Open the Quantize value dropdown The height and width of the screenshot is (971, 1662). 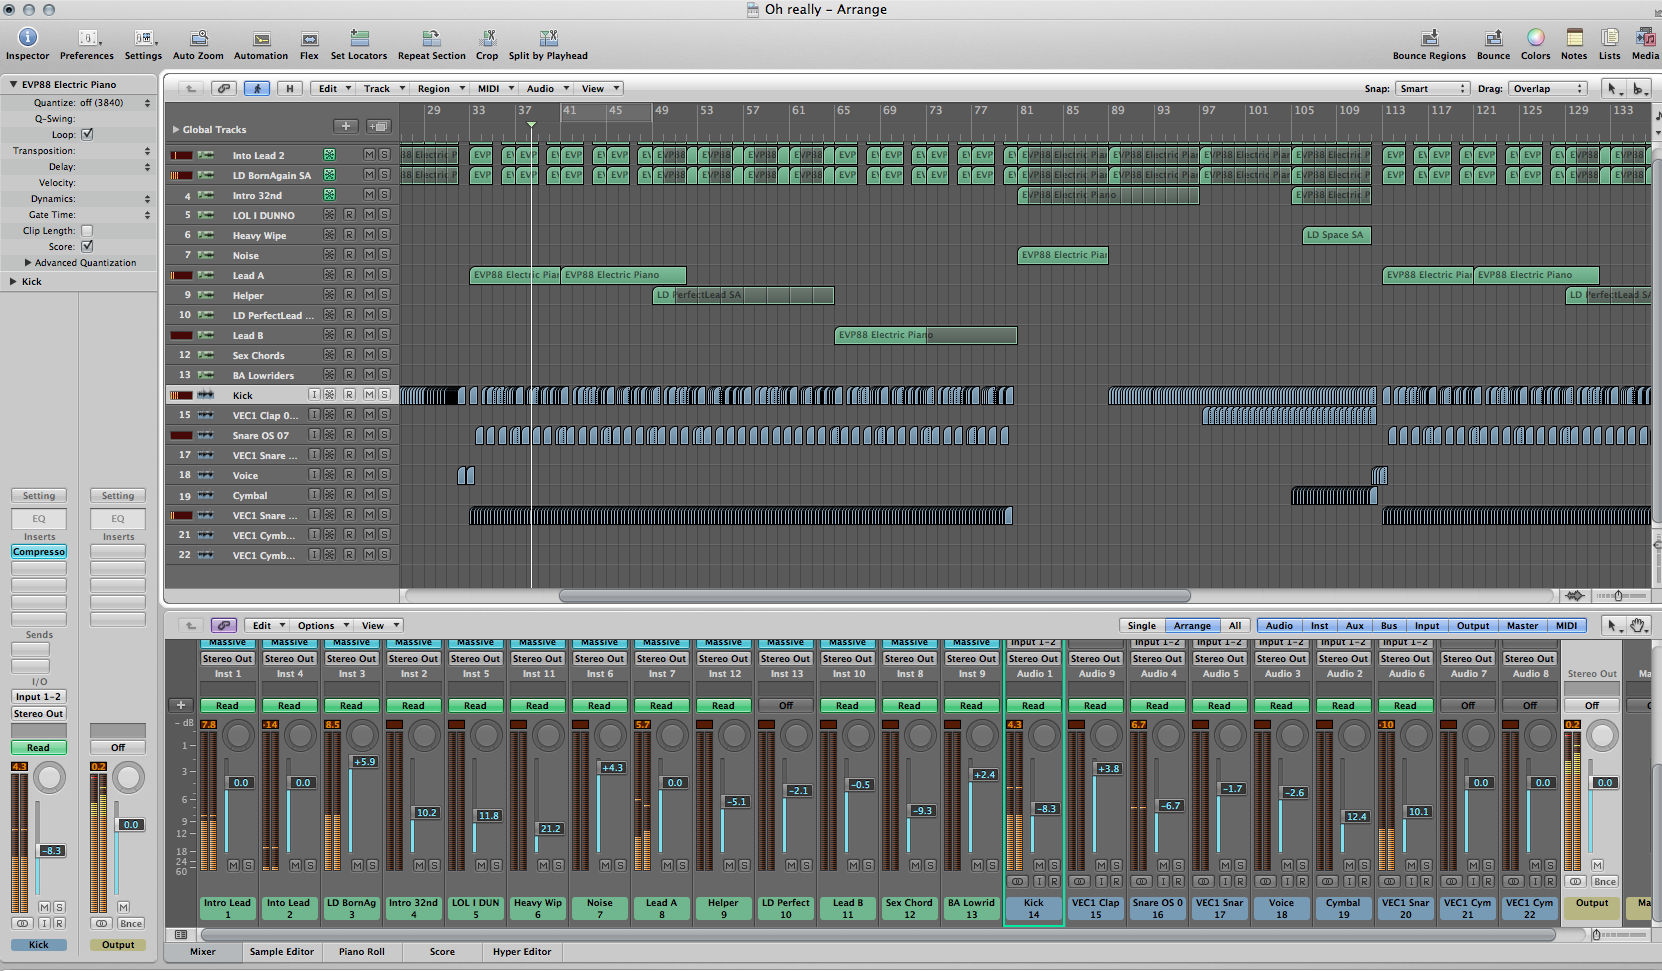click(x=116, y=102)
